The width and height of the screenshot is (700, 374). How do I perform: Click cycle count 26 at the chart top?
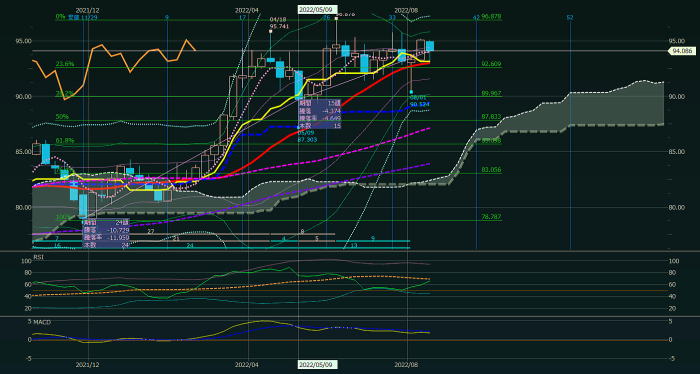(326, 17)
